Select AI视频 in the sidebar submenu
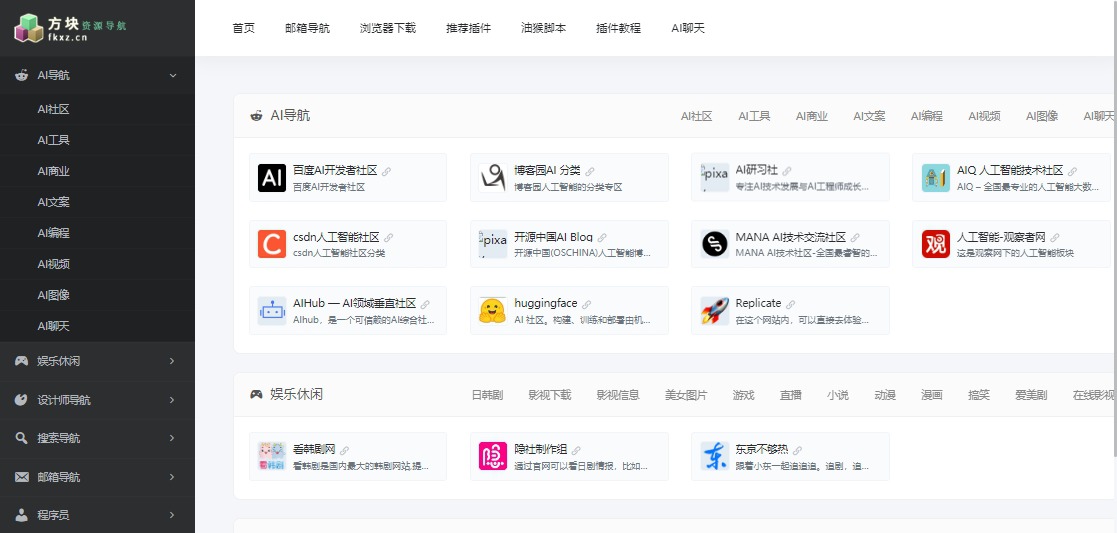 click(x=53, y=264)
